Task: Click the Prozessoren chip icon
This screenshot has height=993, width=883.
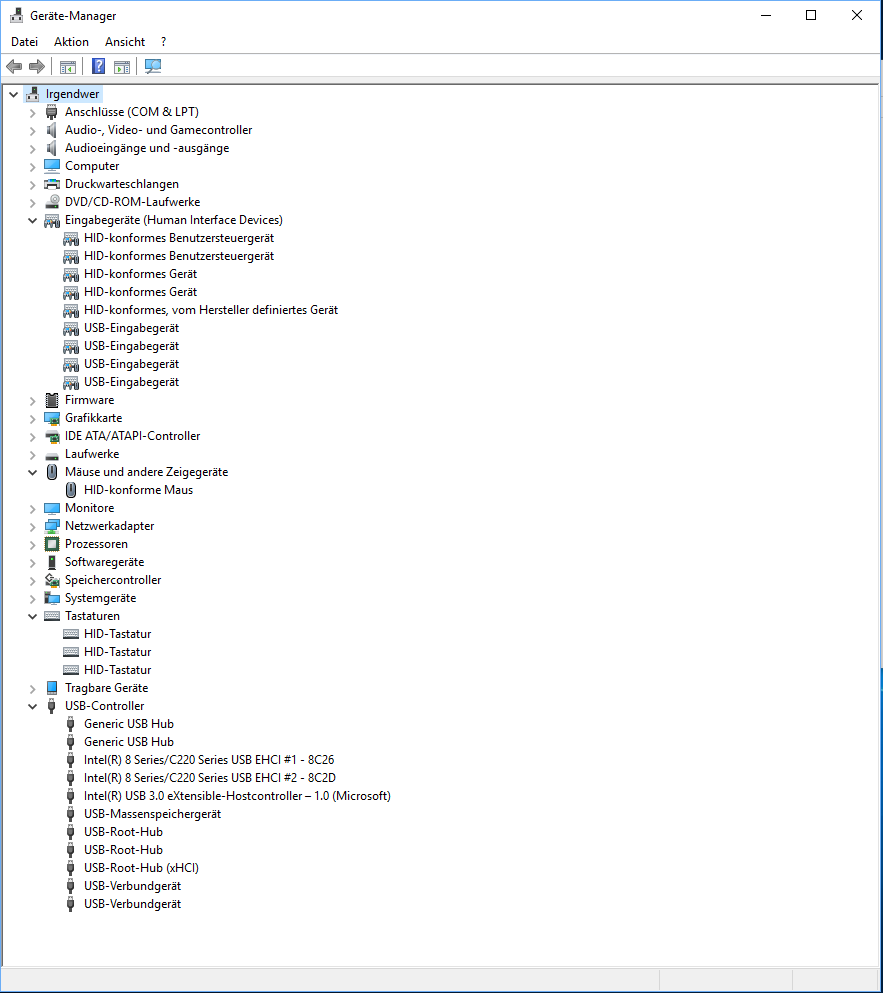Action: click(52, 544)
